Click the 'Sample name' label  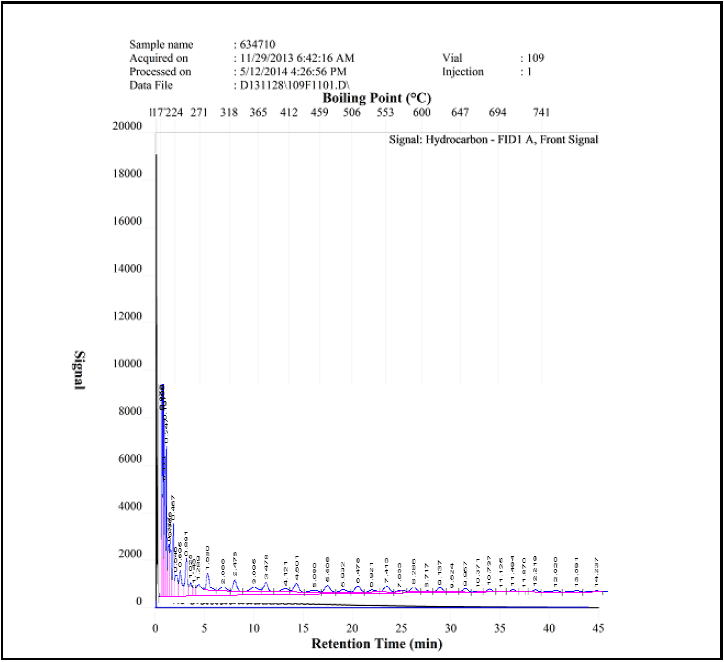161,45
